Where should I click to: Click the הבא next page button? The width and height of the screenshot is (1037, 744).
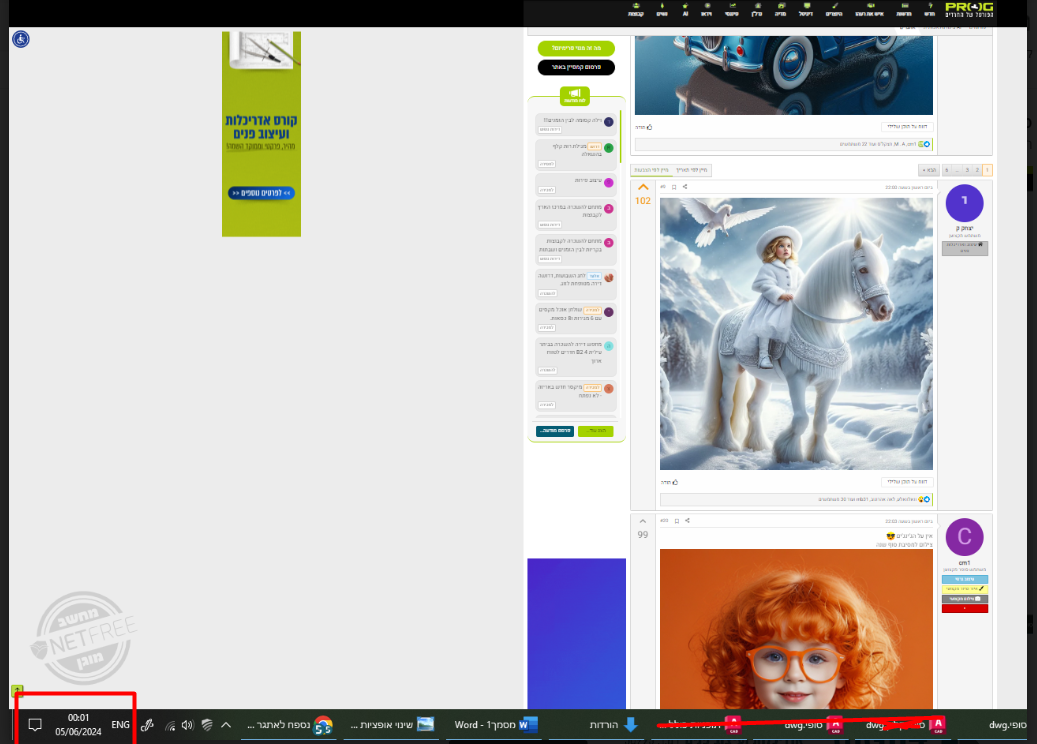click(929, 170)
